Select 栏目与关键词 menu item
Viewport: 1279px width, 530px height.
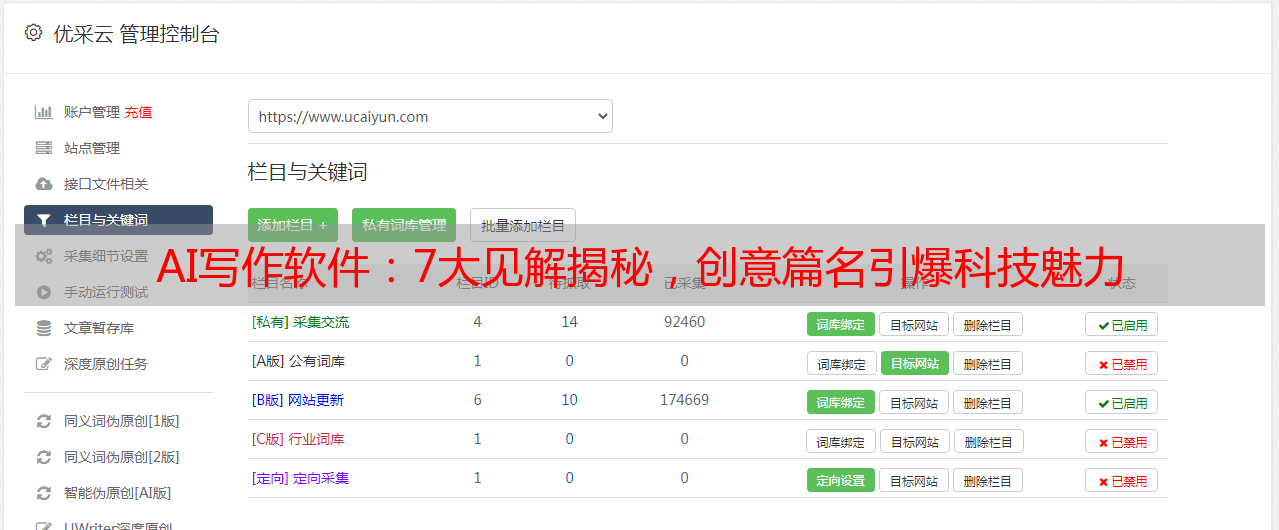(x=118, y=220)
